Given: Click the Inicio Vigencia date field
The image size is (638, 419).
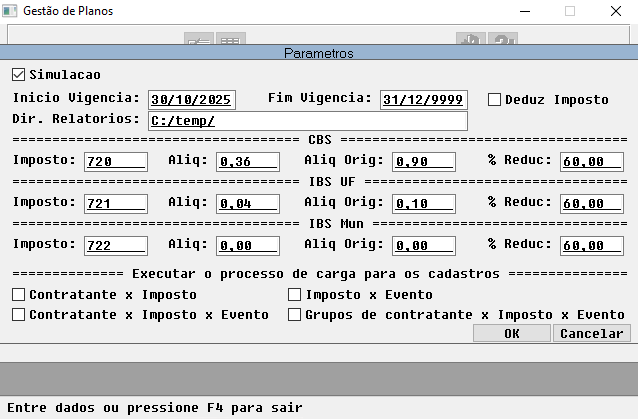Looking at the screenshot, I should 192,100.
